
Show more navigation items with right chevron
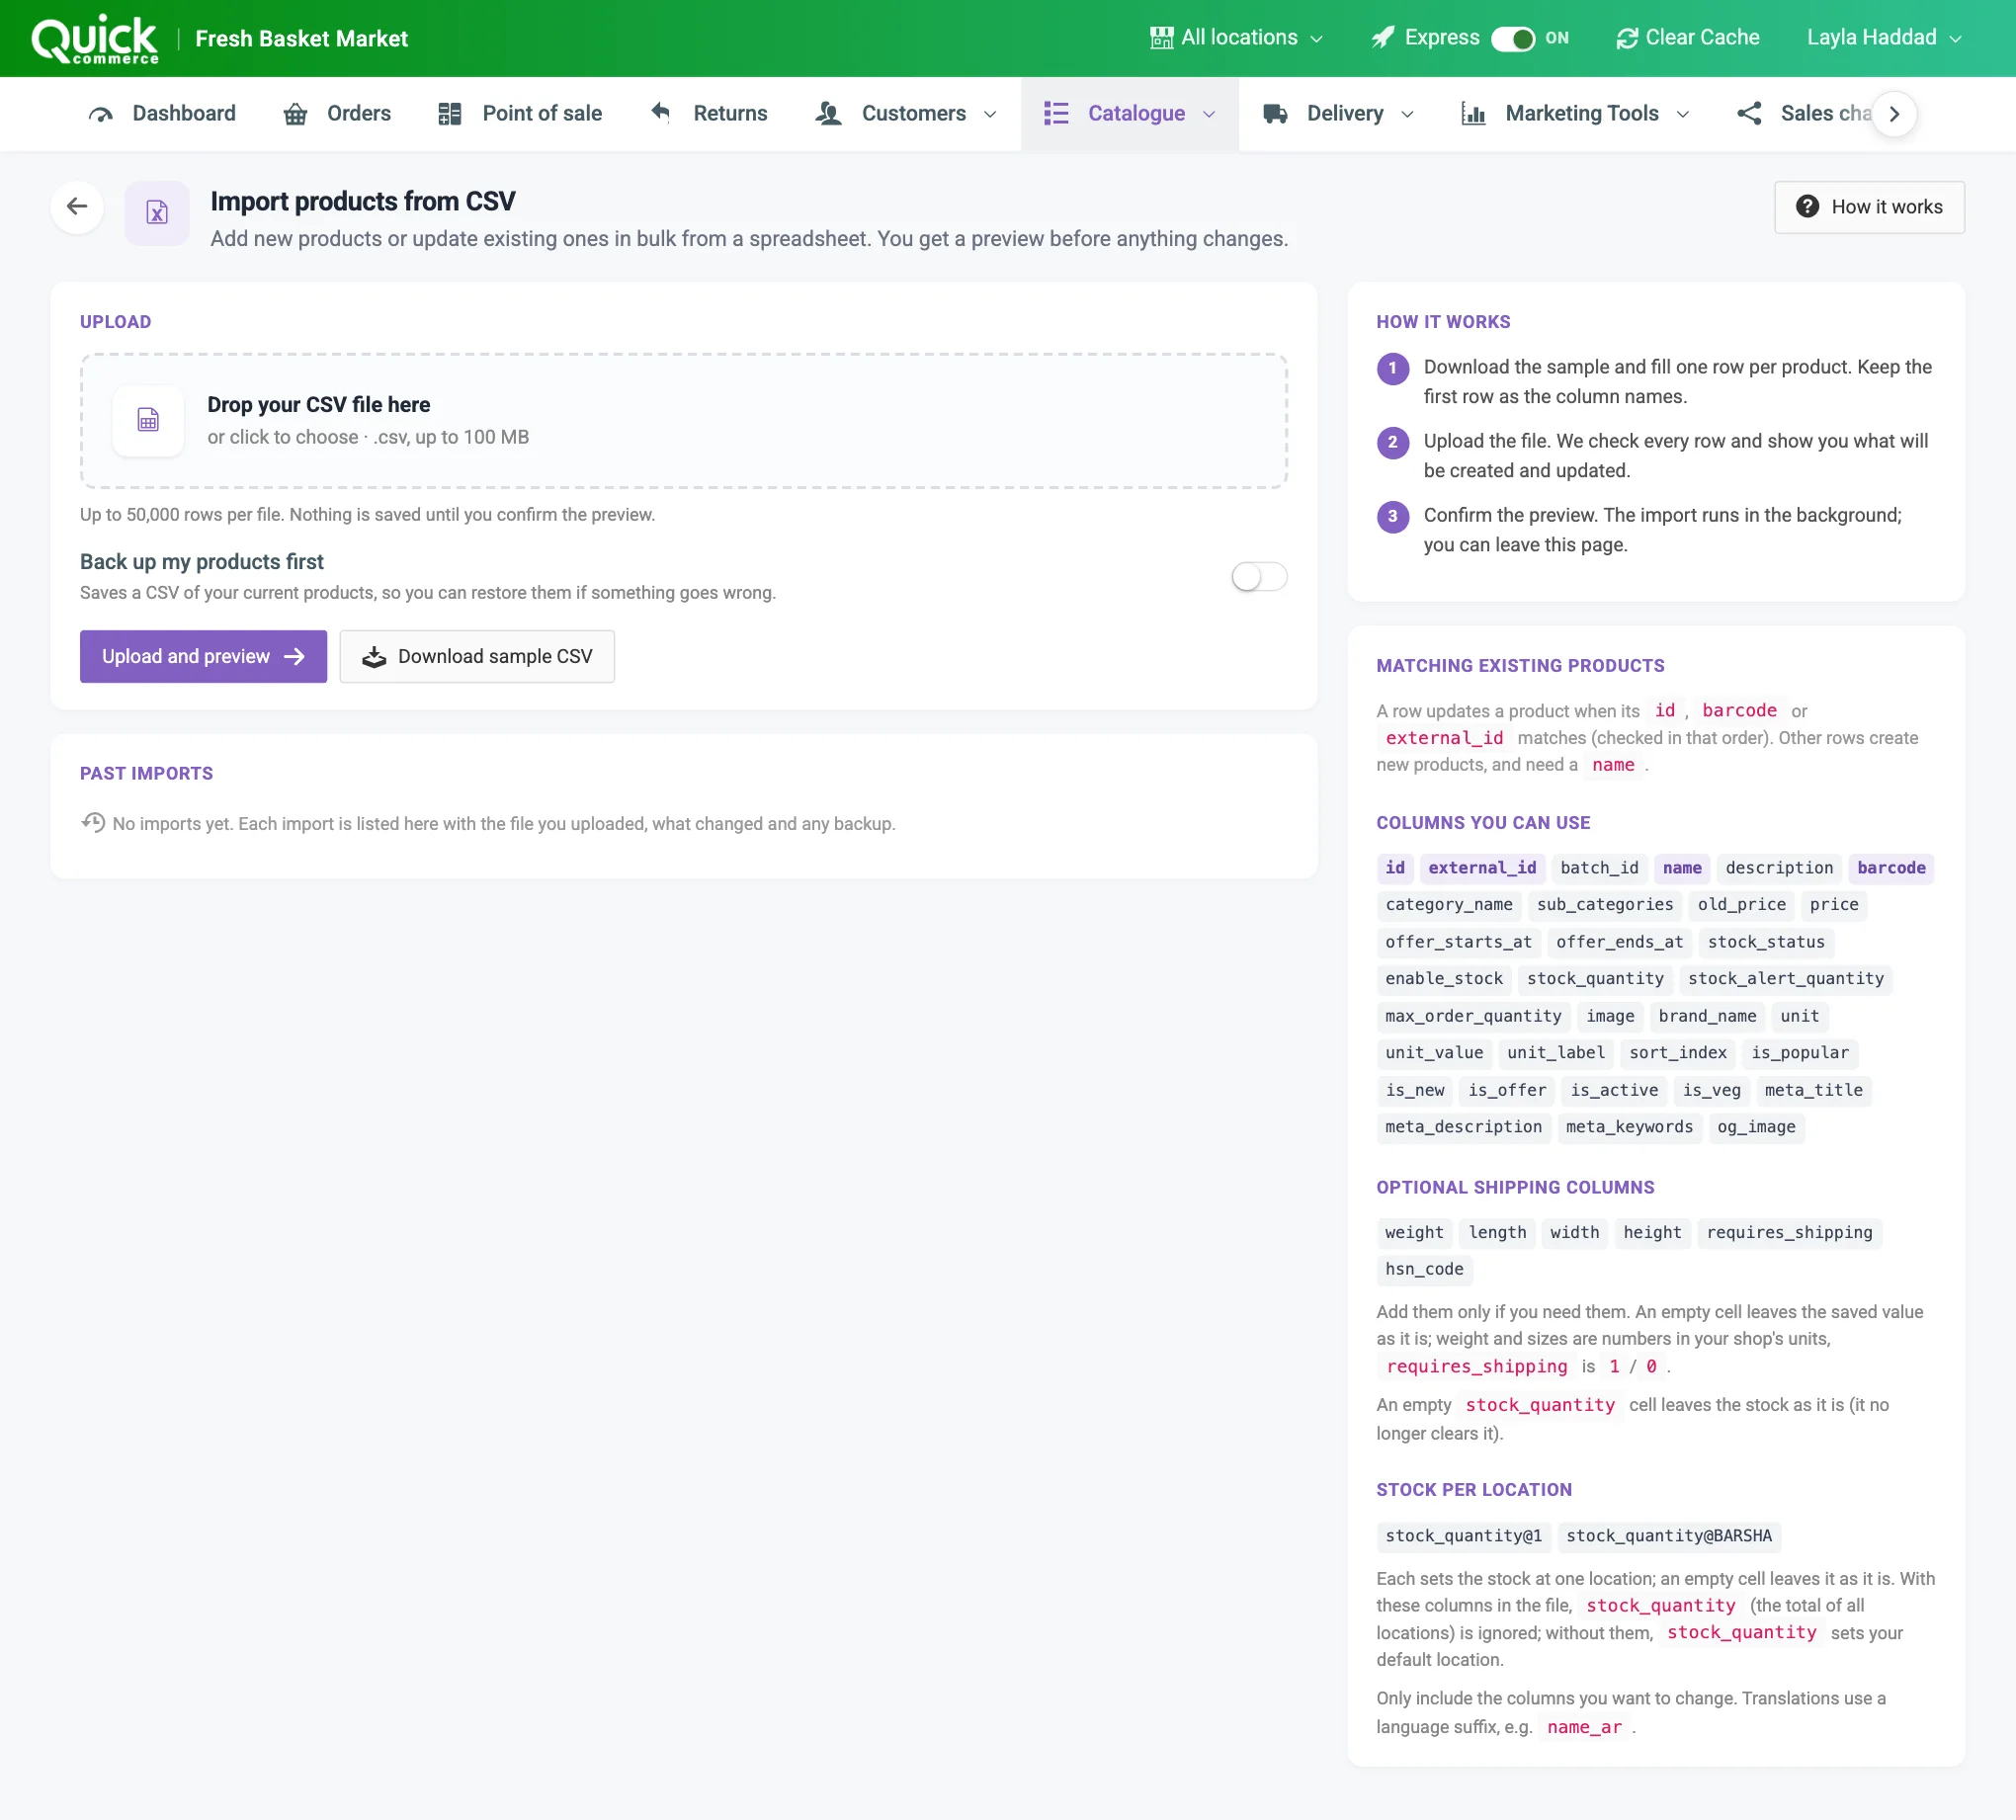(1894, 114)
